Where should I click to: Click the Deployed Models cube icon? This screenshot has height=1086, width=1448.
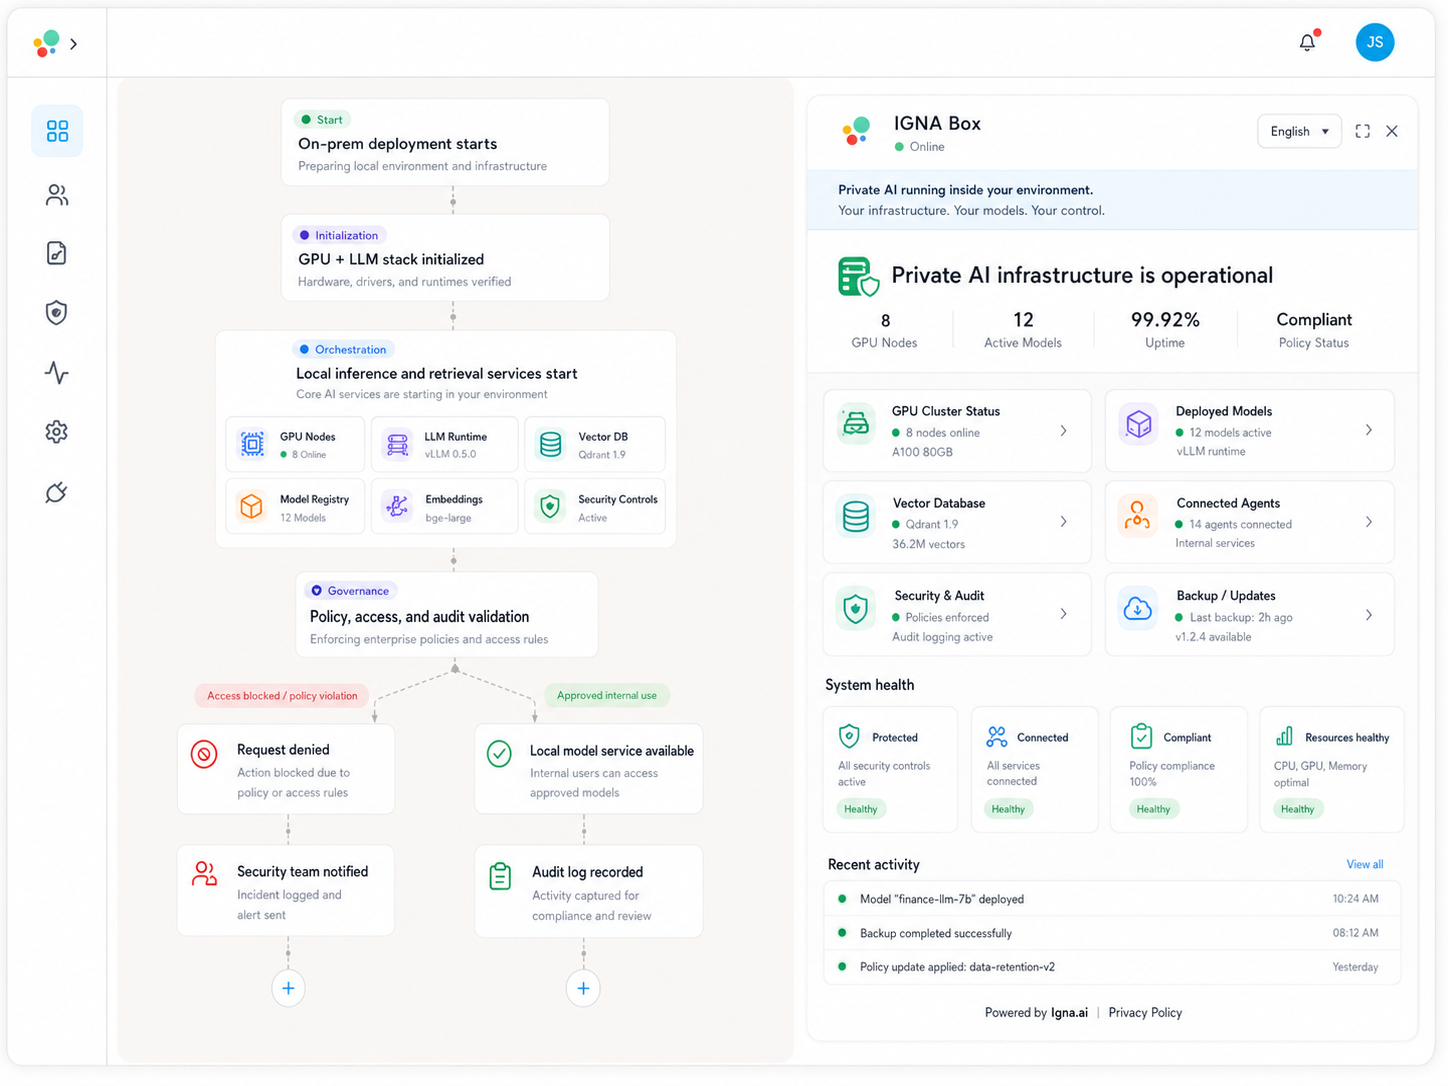1138,424
